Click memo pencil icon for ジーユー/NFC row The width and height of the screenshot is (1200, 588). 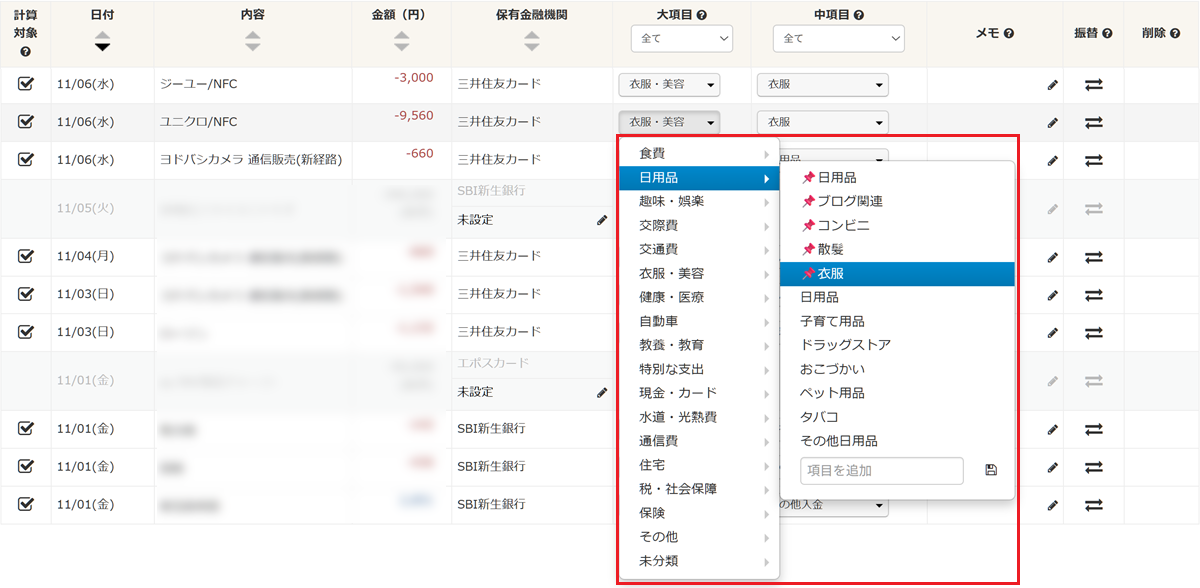click(x=1052, y=85)
